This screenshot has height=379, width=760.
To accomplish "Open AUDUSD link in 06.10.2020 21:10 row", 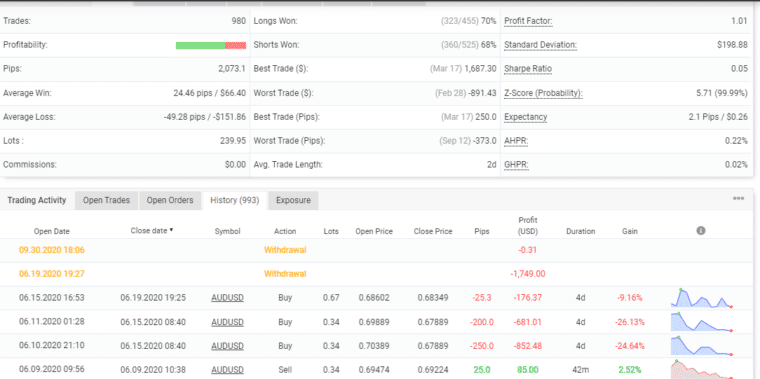I will coord(227,346).
